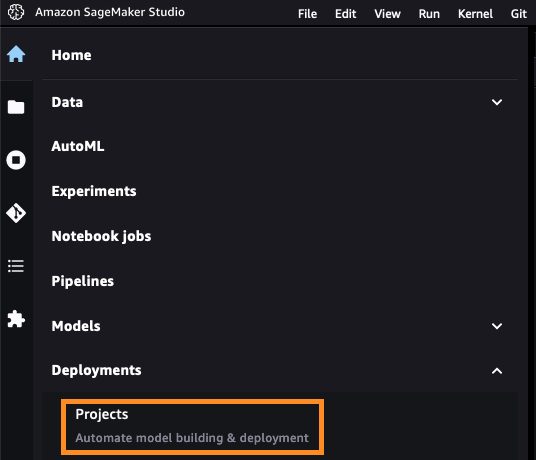Go to AutoML page
This screenshot has height=460, width=536.
pyautogui.click(x=78, y=146)
